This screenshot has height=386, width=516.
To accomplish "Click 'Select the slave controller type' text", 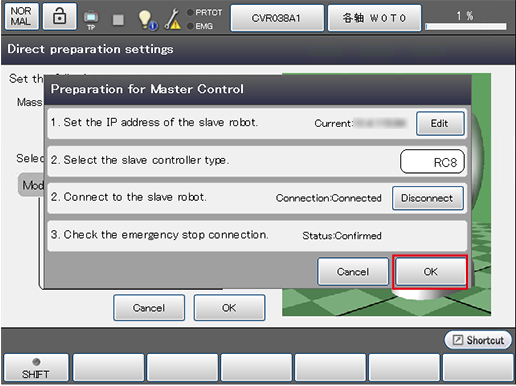I will click(x=146, y=160).
